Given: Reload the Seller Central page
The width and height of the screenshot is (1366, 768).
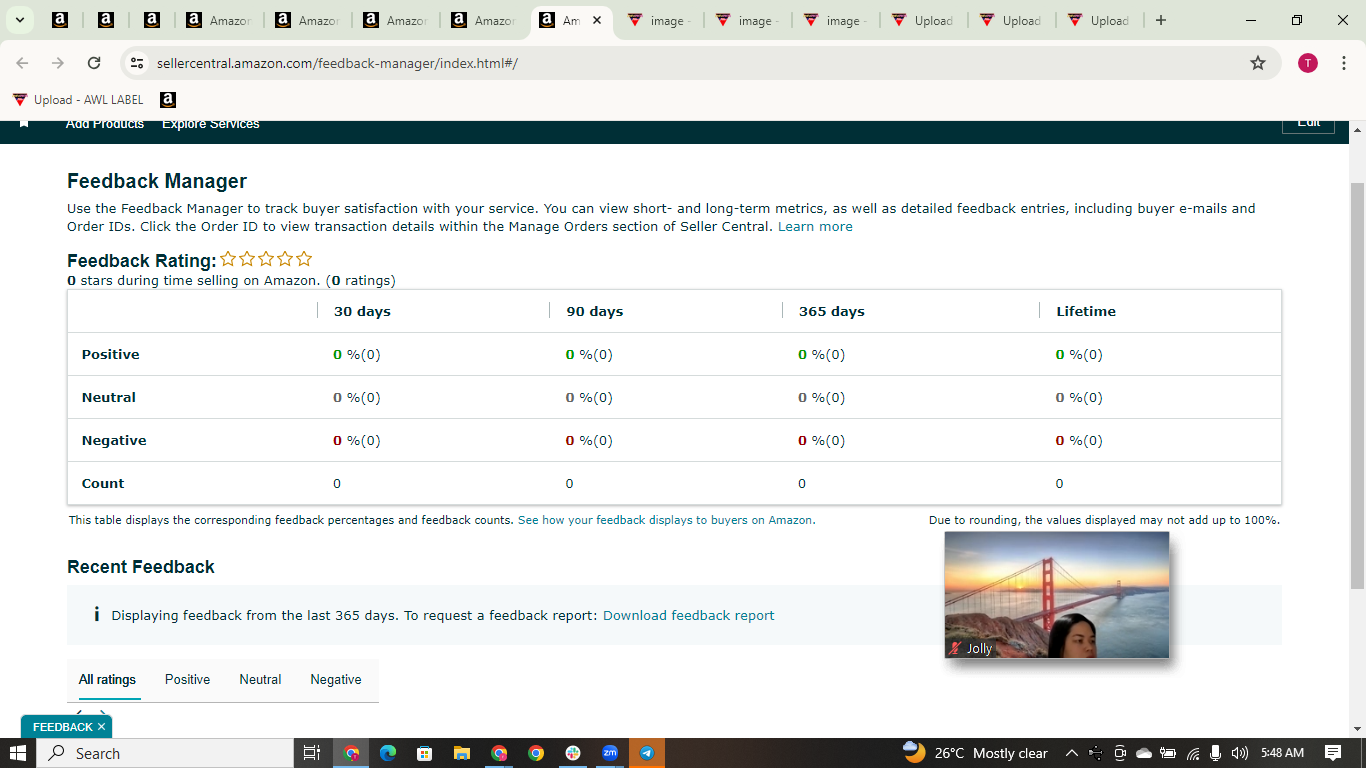Looking at the screenshot, I should tap(94, 63).
